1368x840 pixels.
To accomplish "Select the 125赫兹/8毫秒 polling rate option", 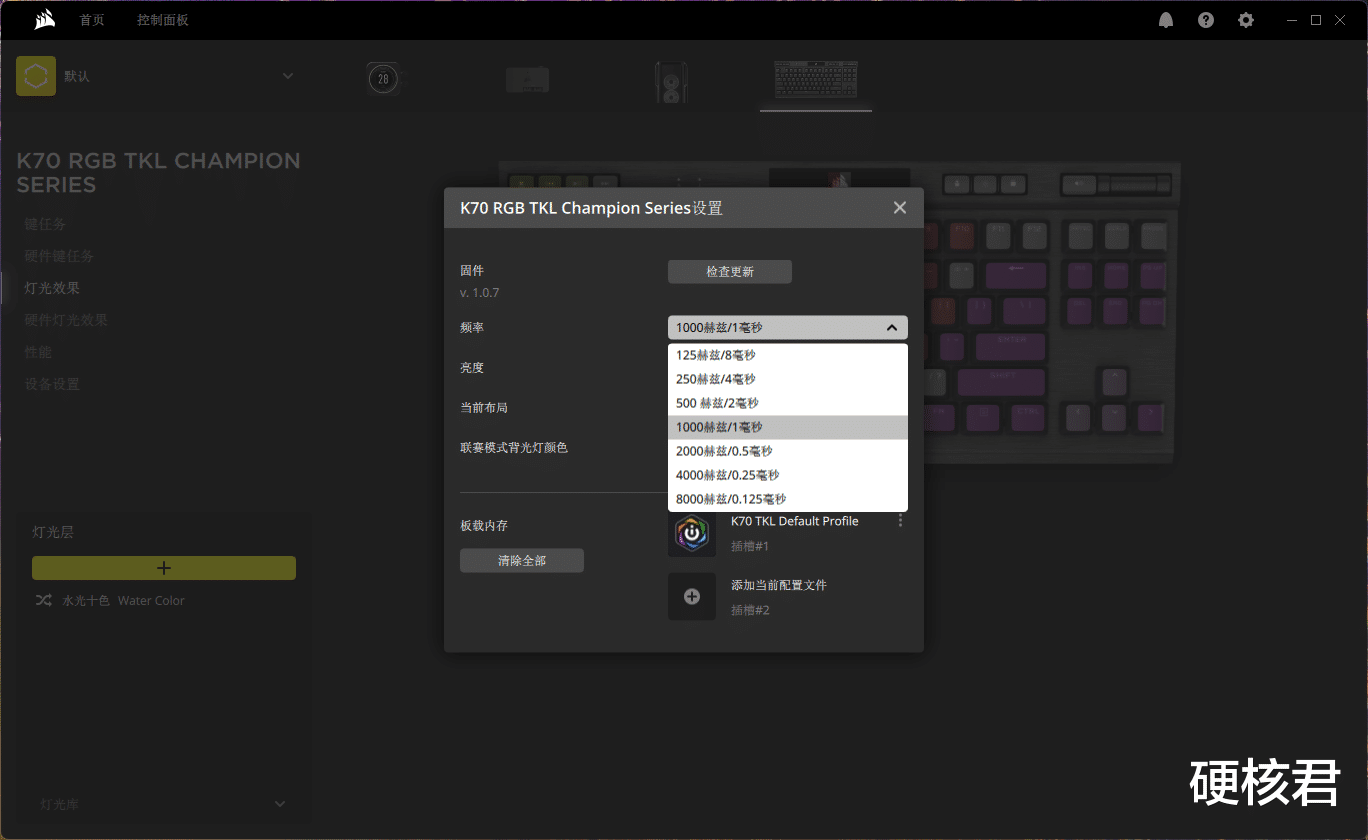I will tap(715, 354).
